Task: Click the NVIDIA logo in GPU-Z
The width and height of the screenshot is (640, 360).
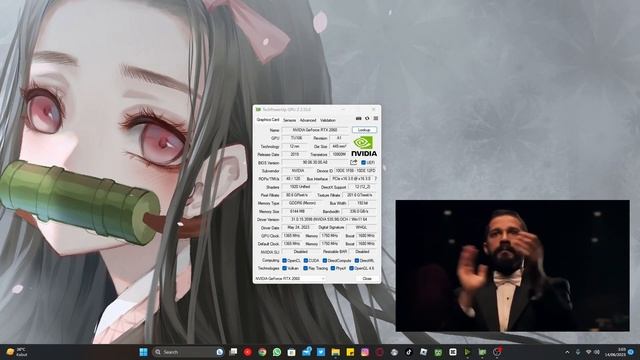Action: 364,147
